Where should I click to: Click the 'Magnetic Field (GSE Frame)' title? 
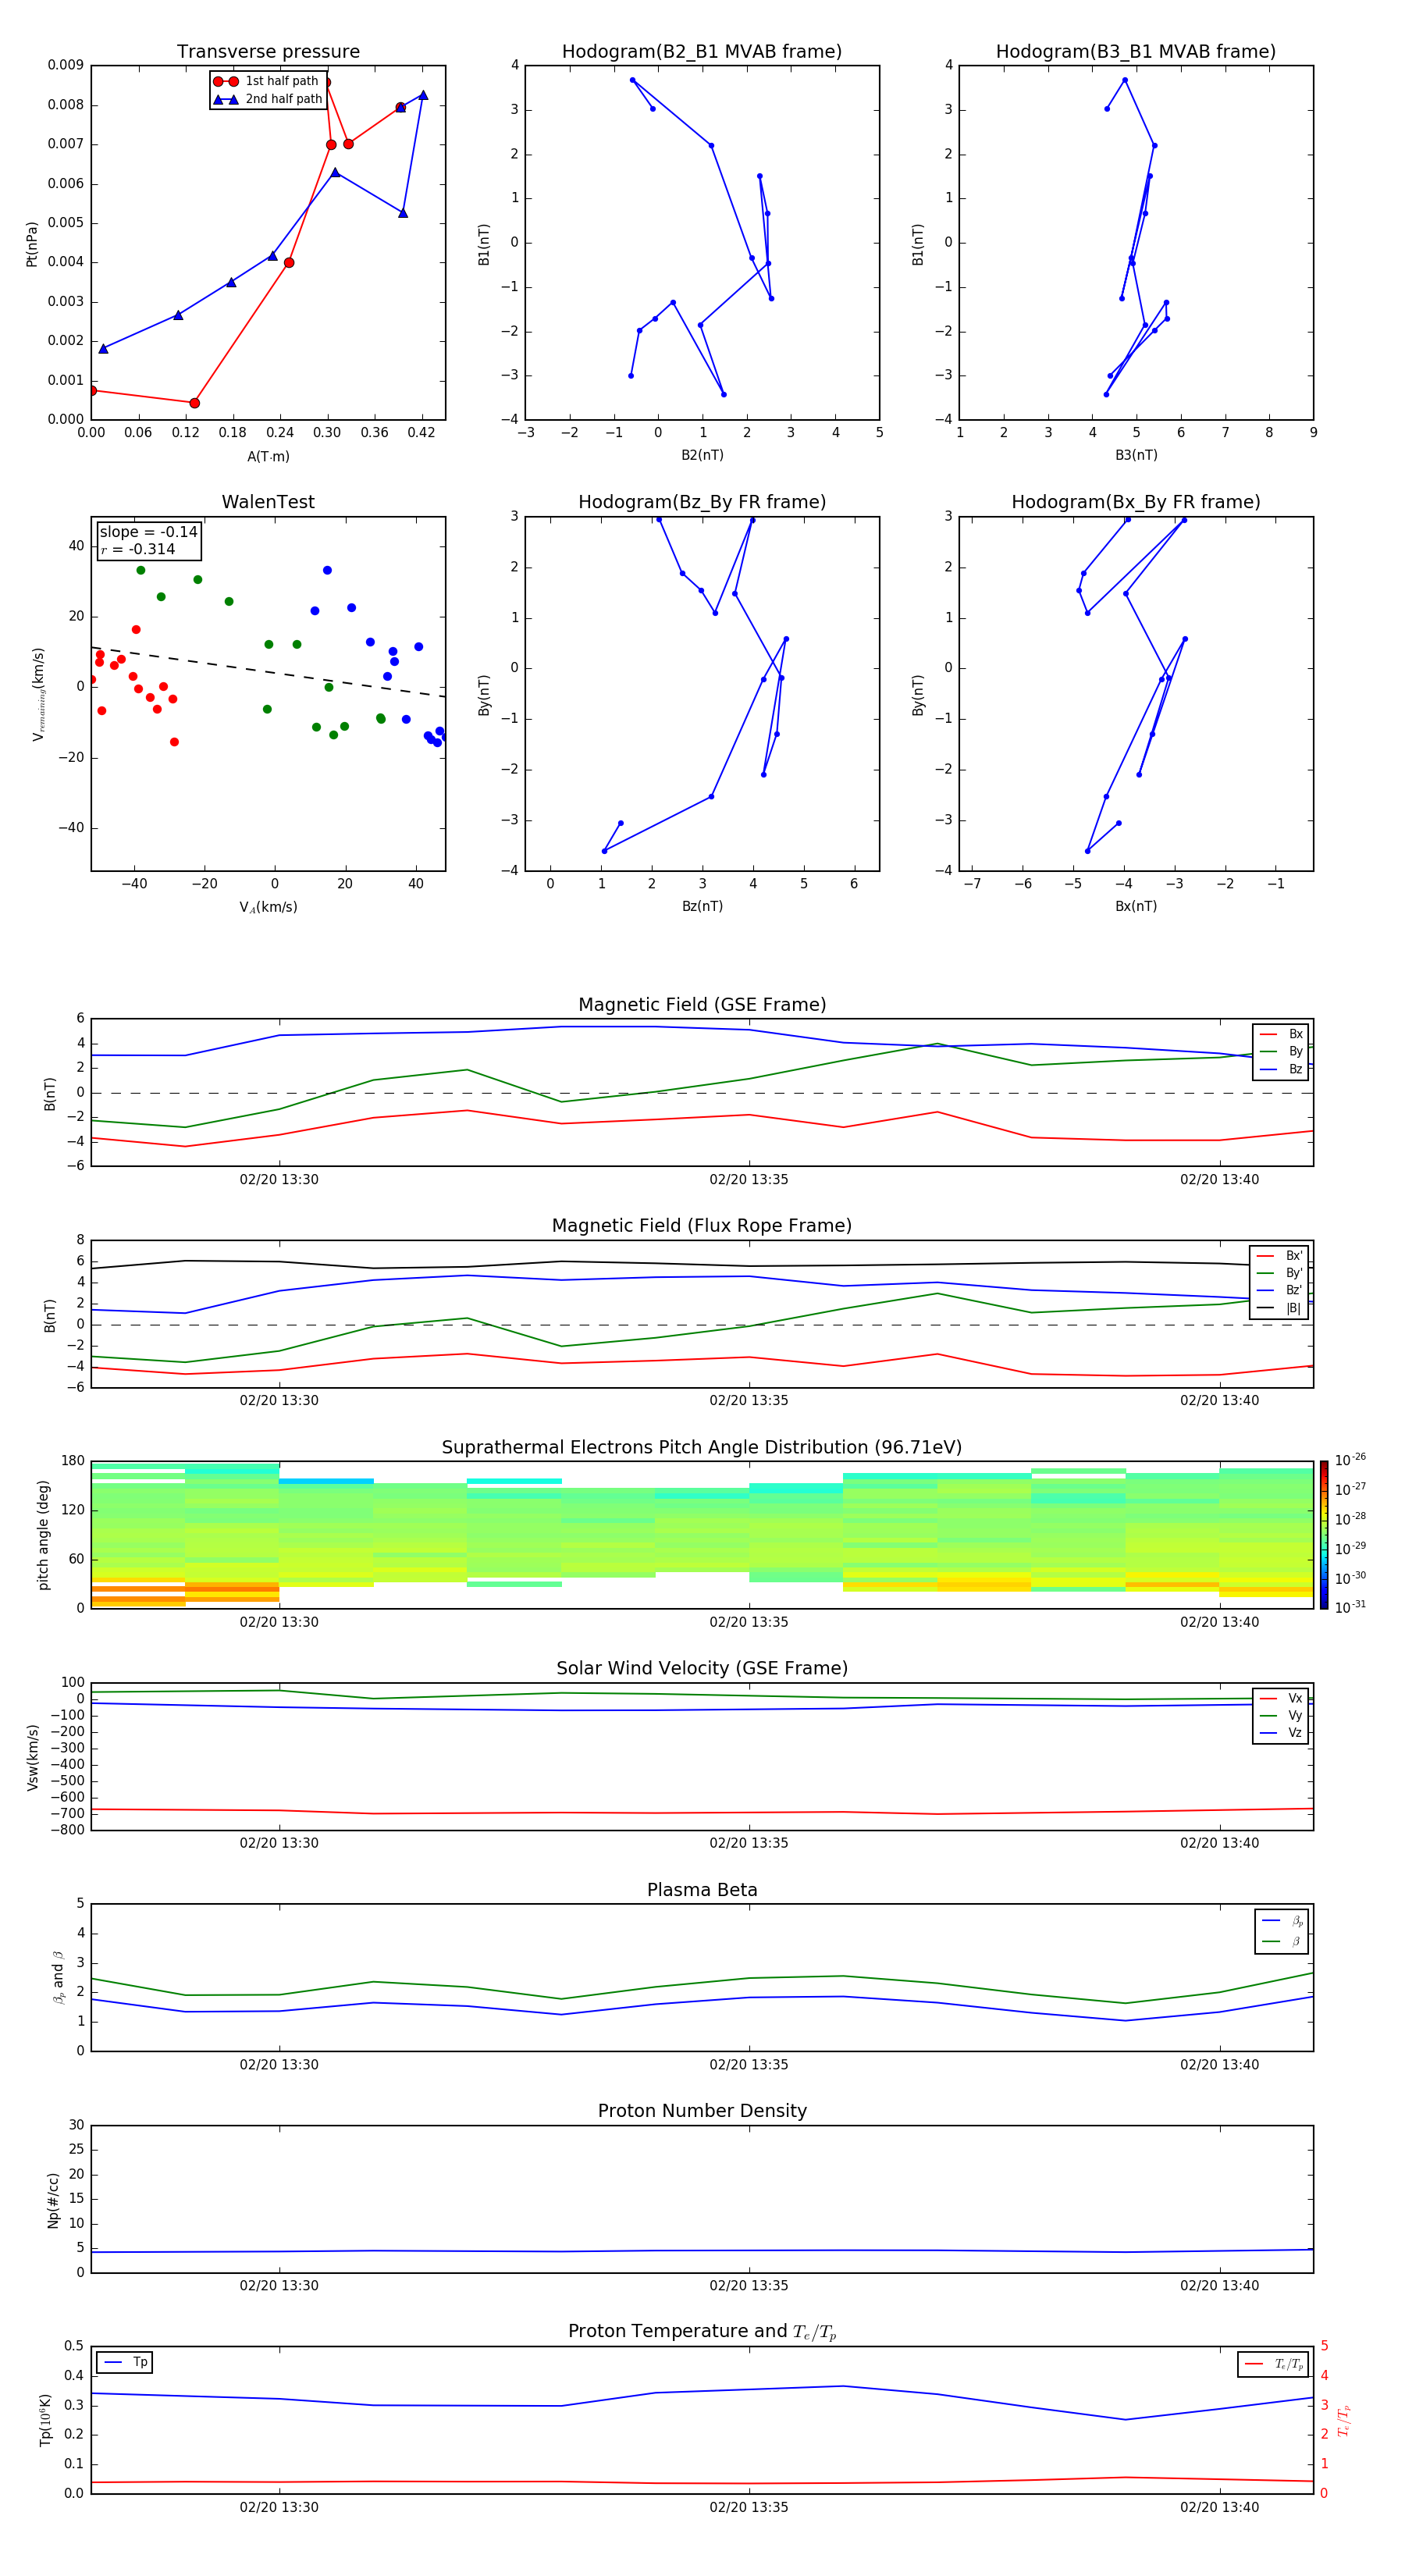pos(702,1005)
